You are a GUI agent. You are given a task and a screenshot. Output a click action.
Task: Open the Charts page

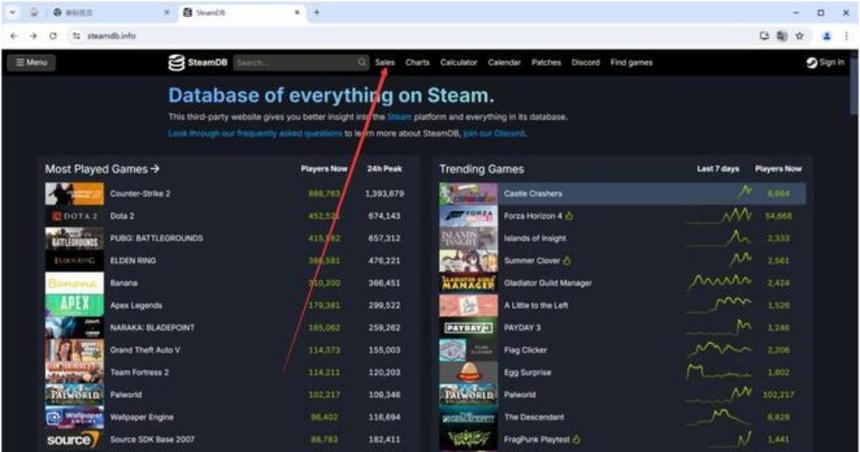pos(417,63)
